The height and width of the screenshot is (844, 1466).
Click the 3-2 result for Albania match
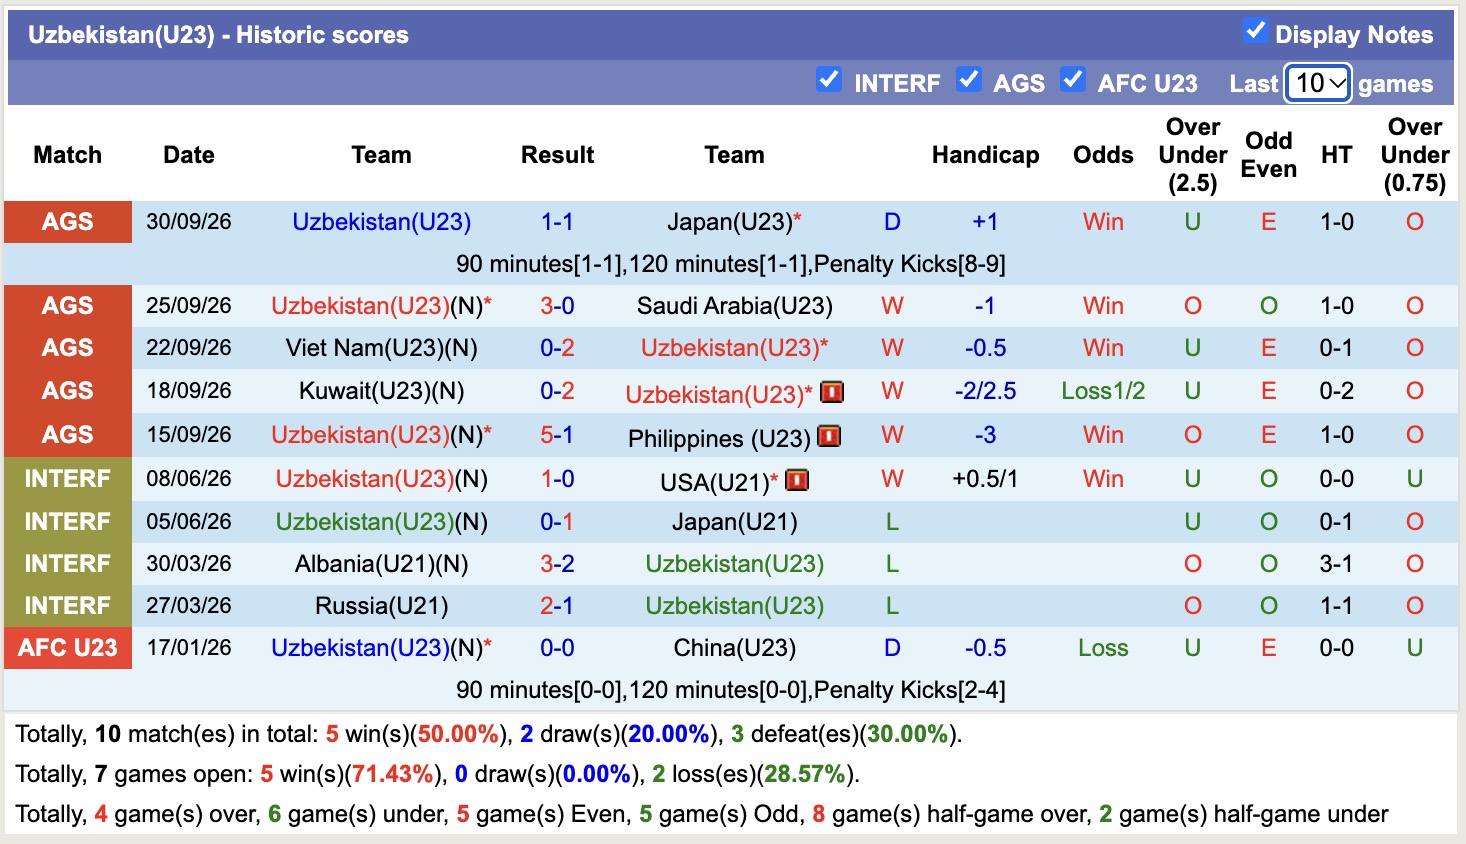557,564
